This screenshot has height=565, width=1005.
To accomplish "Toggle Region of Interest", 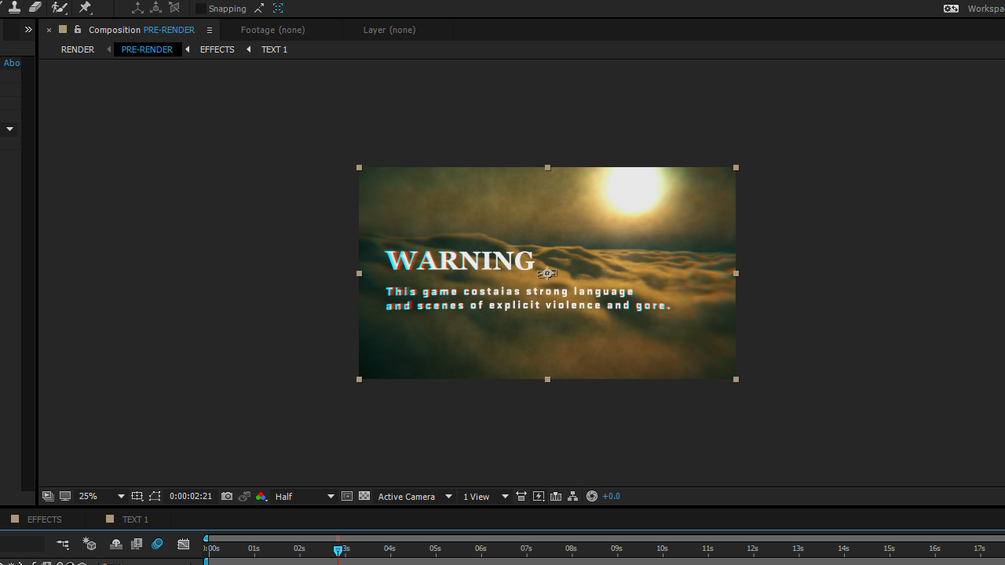I will (347, 496).
